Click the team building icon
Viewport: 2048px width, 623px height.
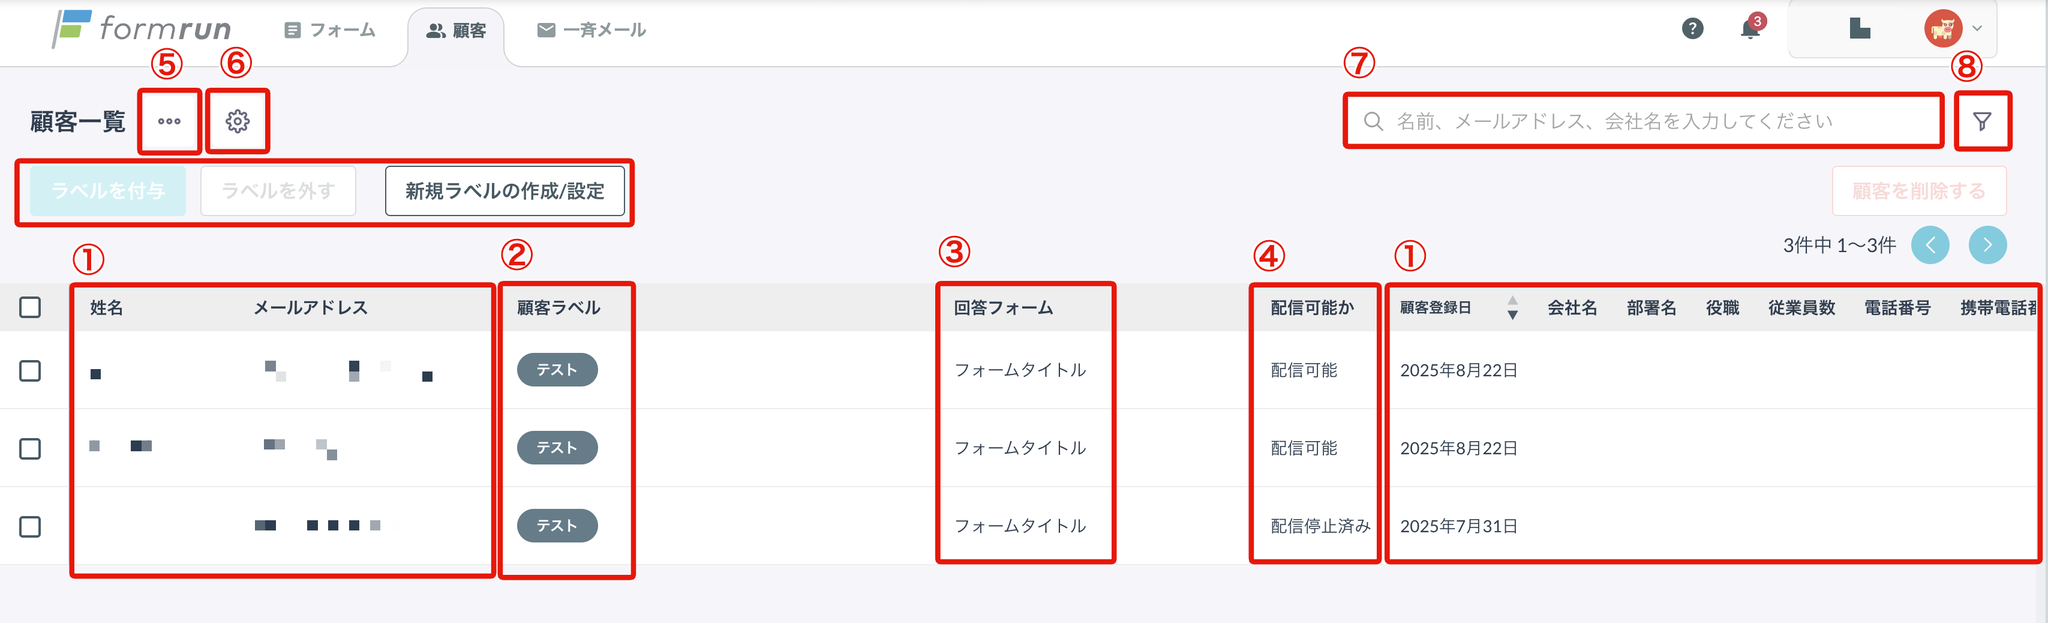pyautogui.click(x=1859, y=29)
